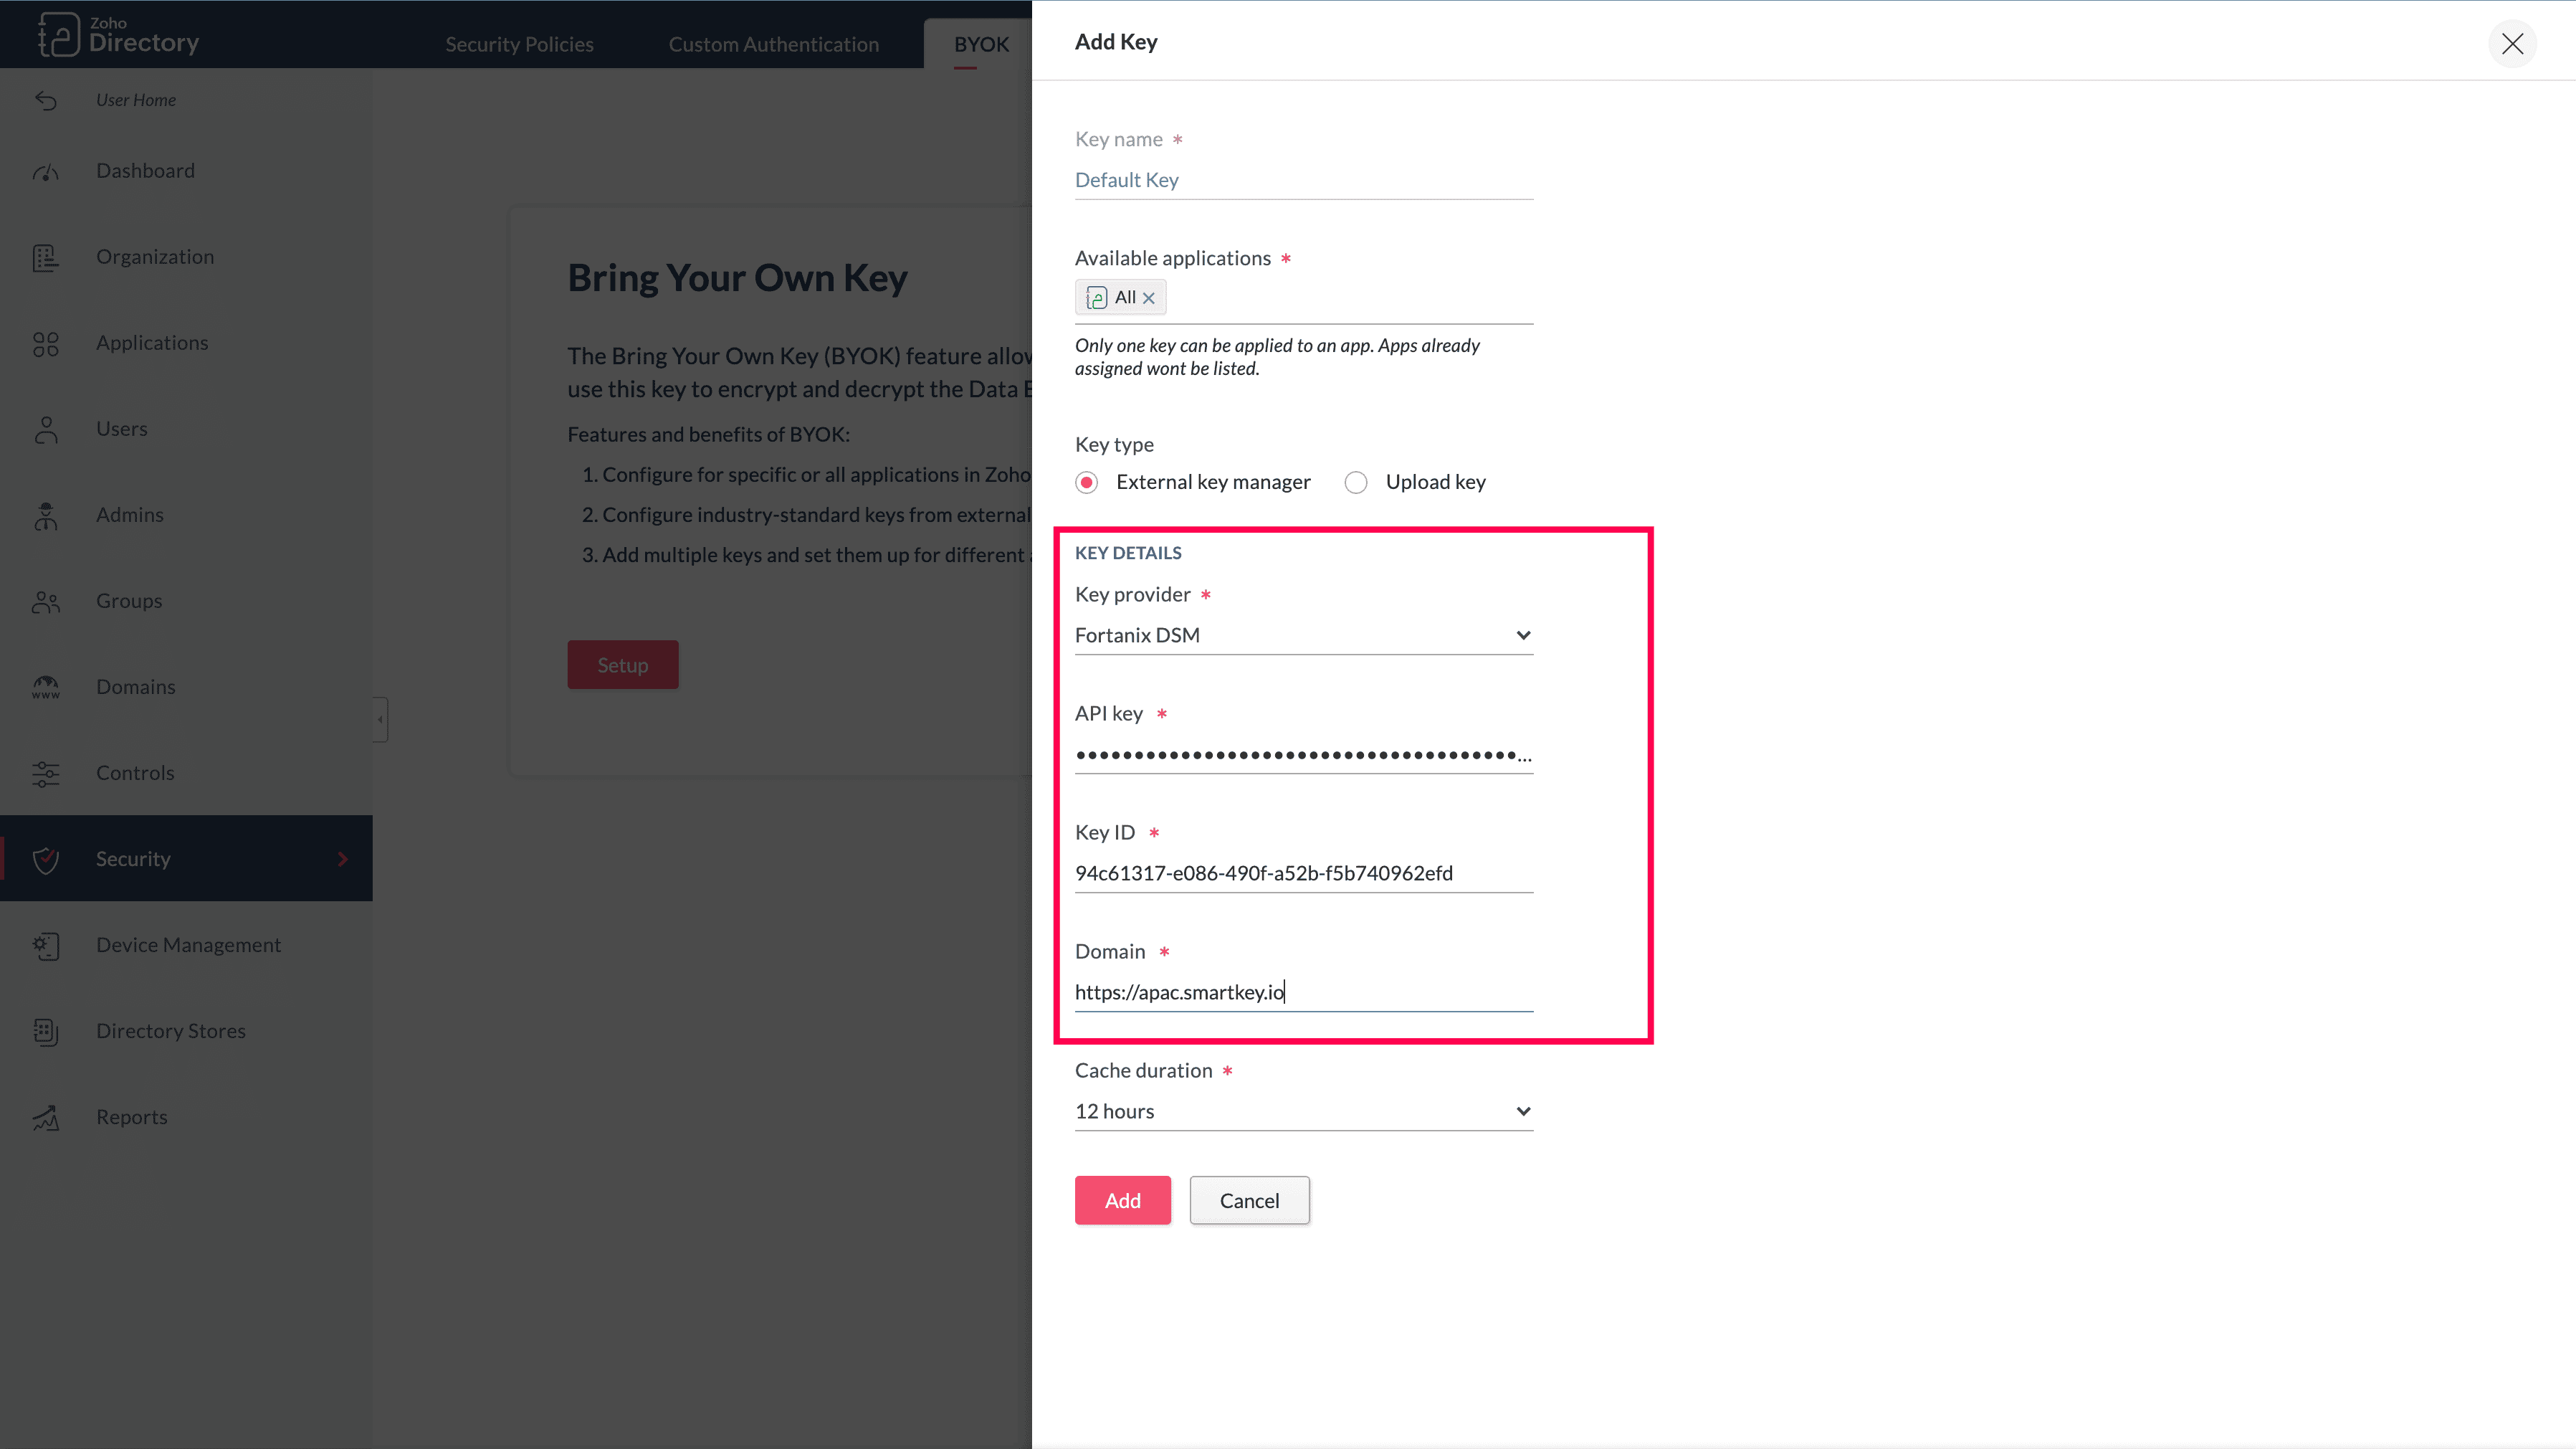Click the Cancel button

click(x=1249, y=1201)
